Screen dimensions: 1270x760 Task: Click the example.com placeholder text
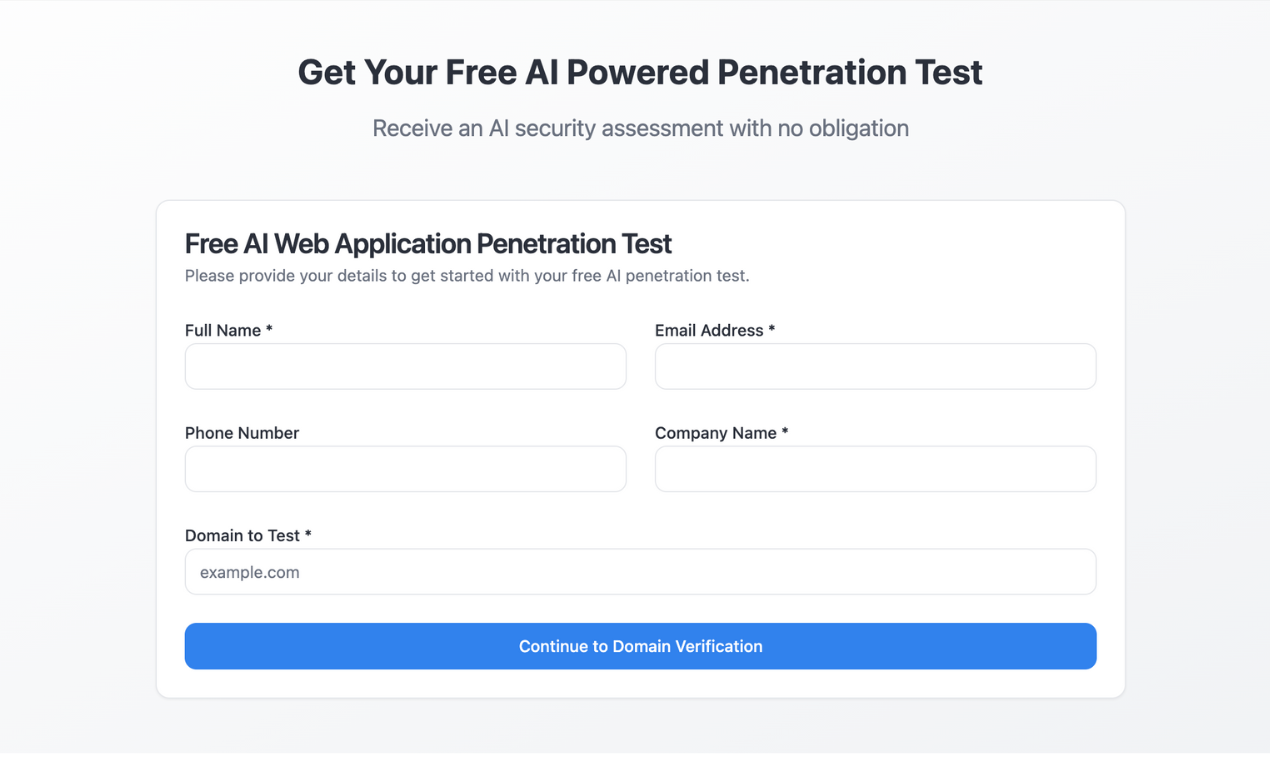click(250, 573)
